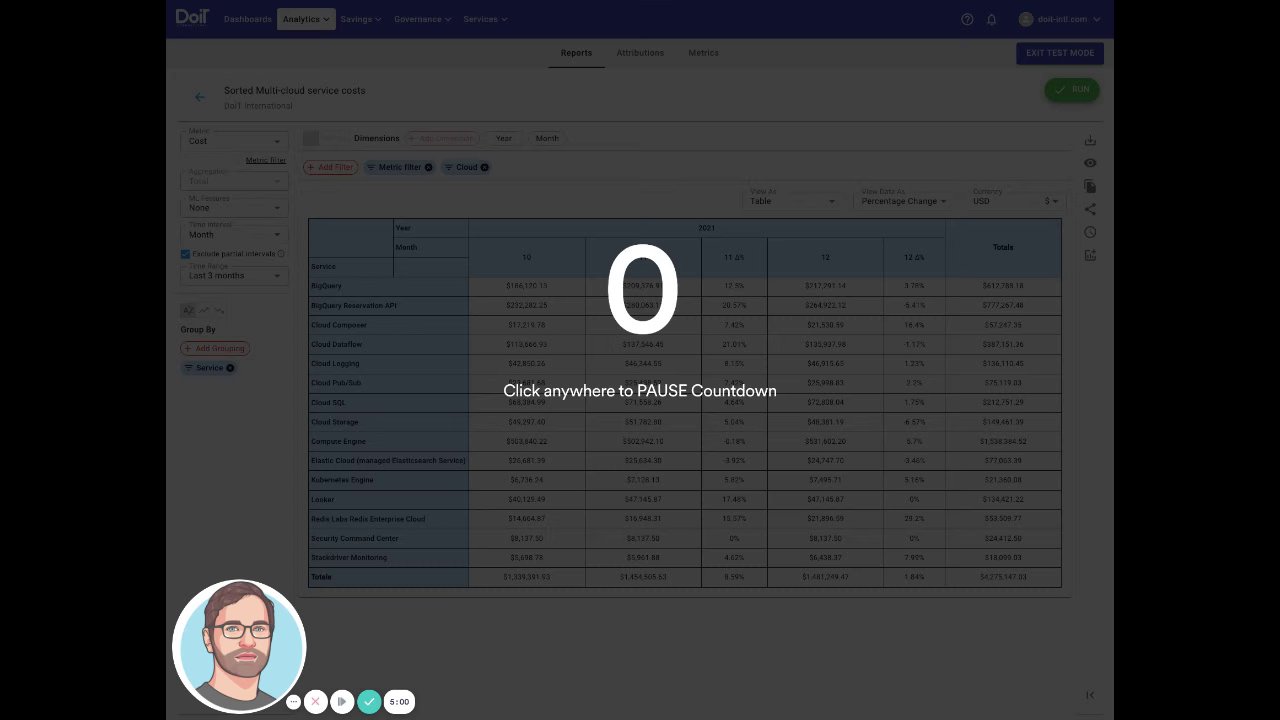The width and height of the screenshot is (1280, 720).
Task: Open the Analytics menu
Action: pyautogui.click(x=306, y=19)
